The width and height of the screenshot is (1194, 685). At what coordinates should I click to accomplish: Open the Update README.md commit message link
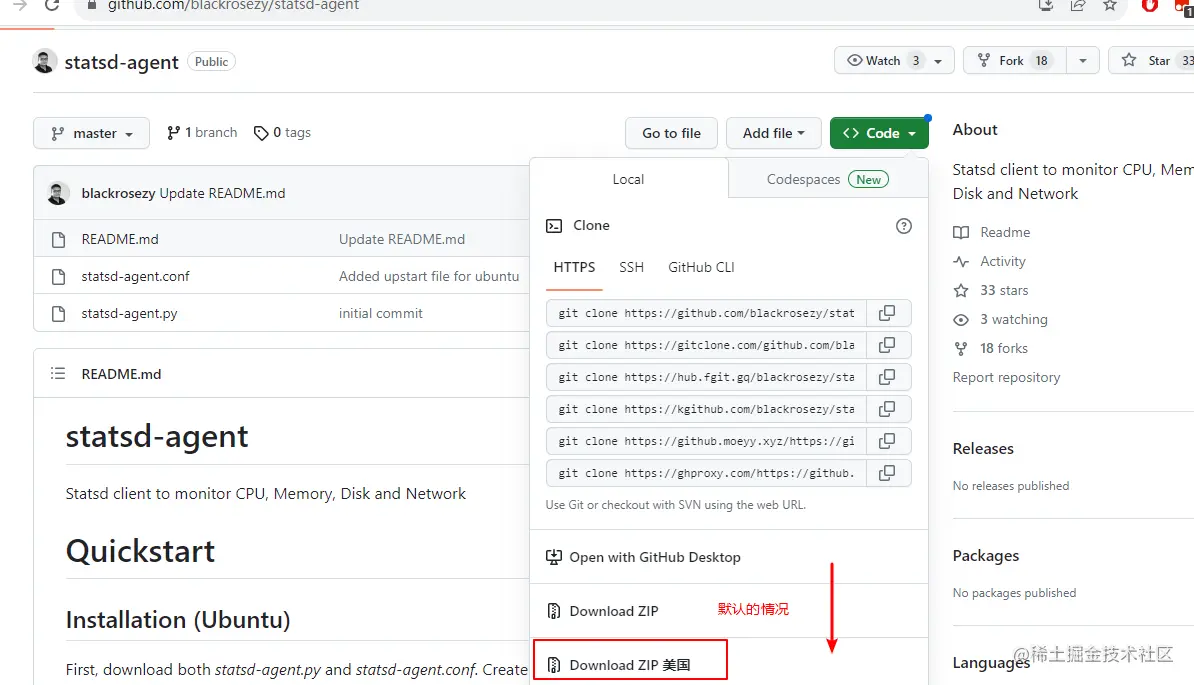coord(402,240)
